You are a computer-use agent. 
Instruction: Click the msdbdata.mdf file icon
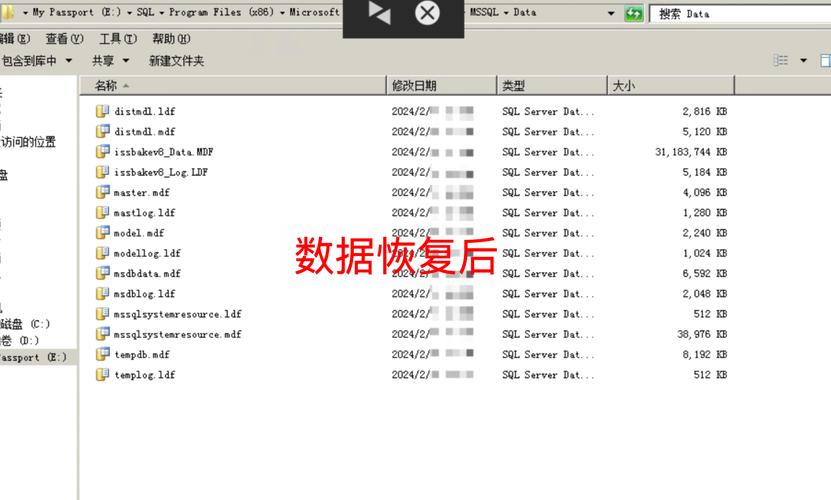tap(102, 273)
